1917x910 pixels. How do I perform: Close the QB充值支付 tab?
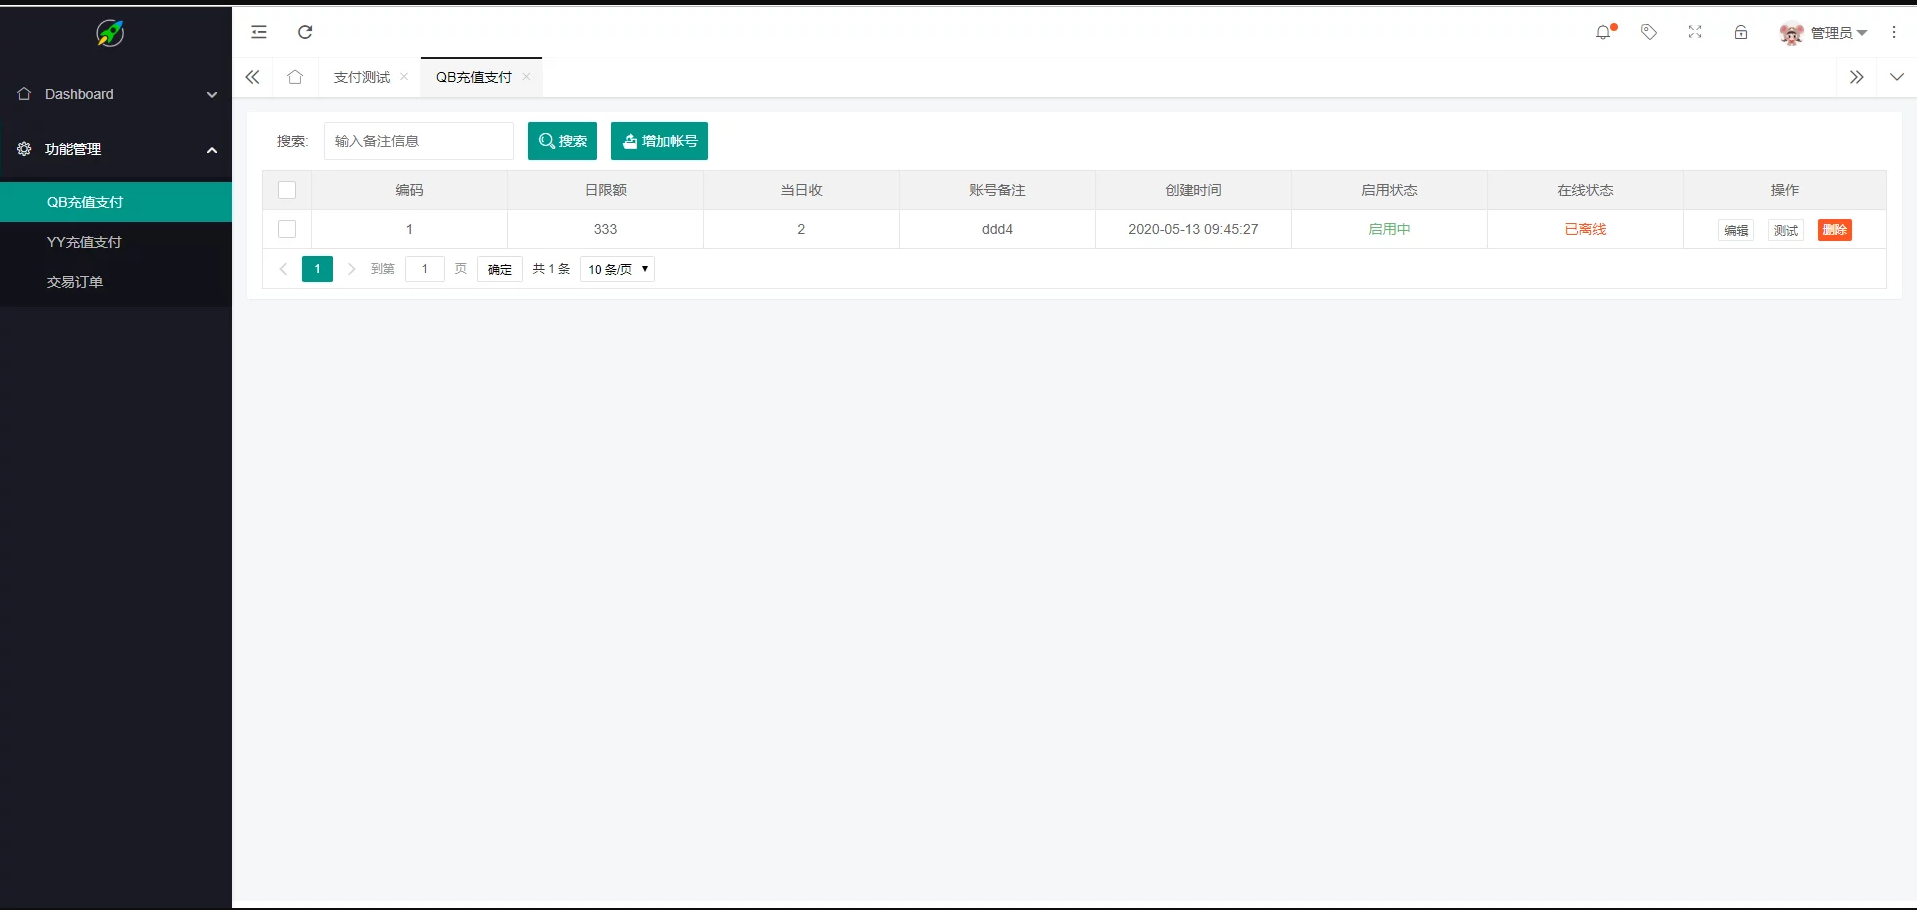click(x=527, y=77)
